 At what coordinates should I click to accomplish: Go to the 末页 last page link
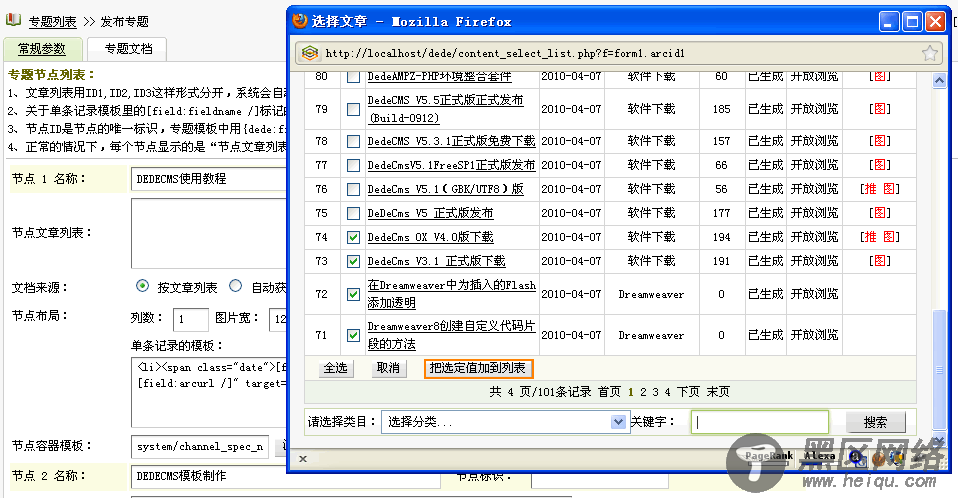pyautogui.click(x=718, y=392)
